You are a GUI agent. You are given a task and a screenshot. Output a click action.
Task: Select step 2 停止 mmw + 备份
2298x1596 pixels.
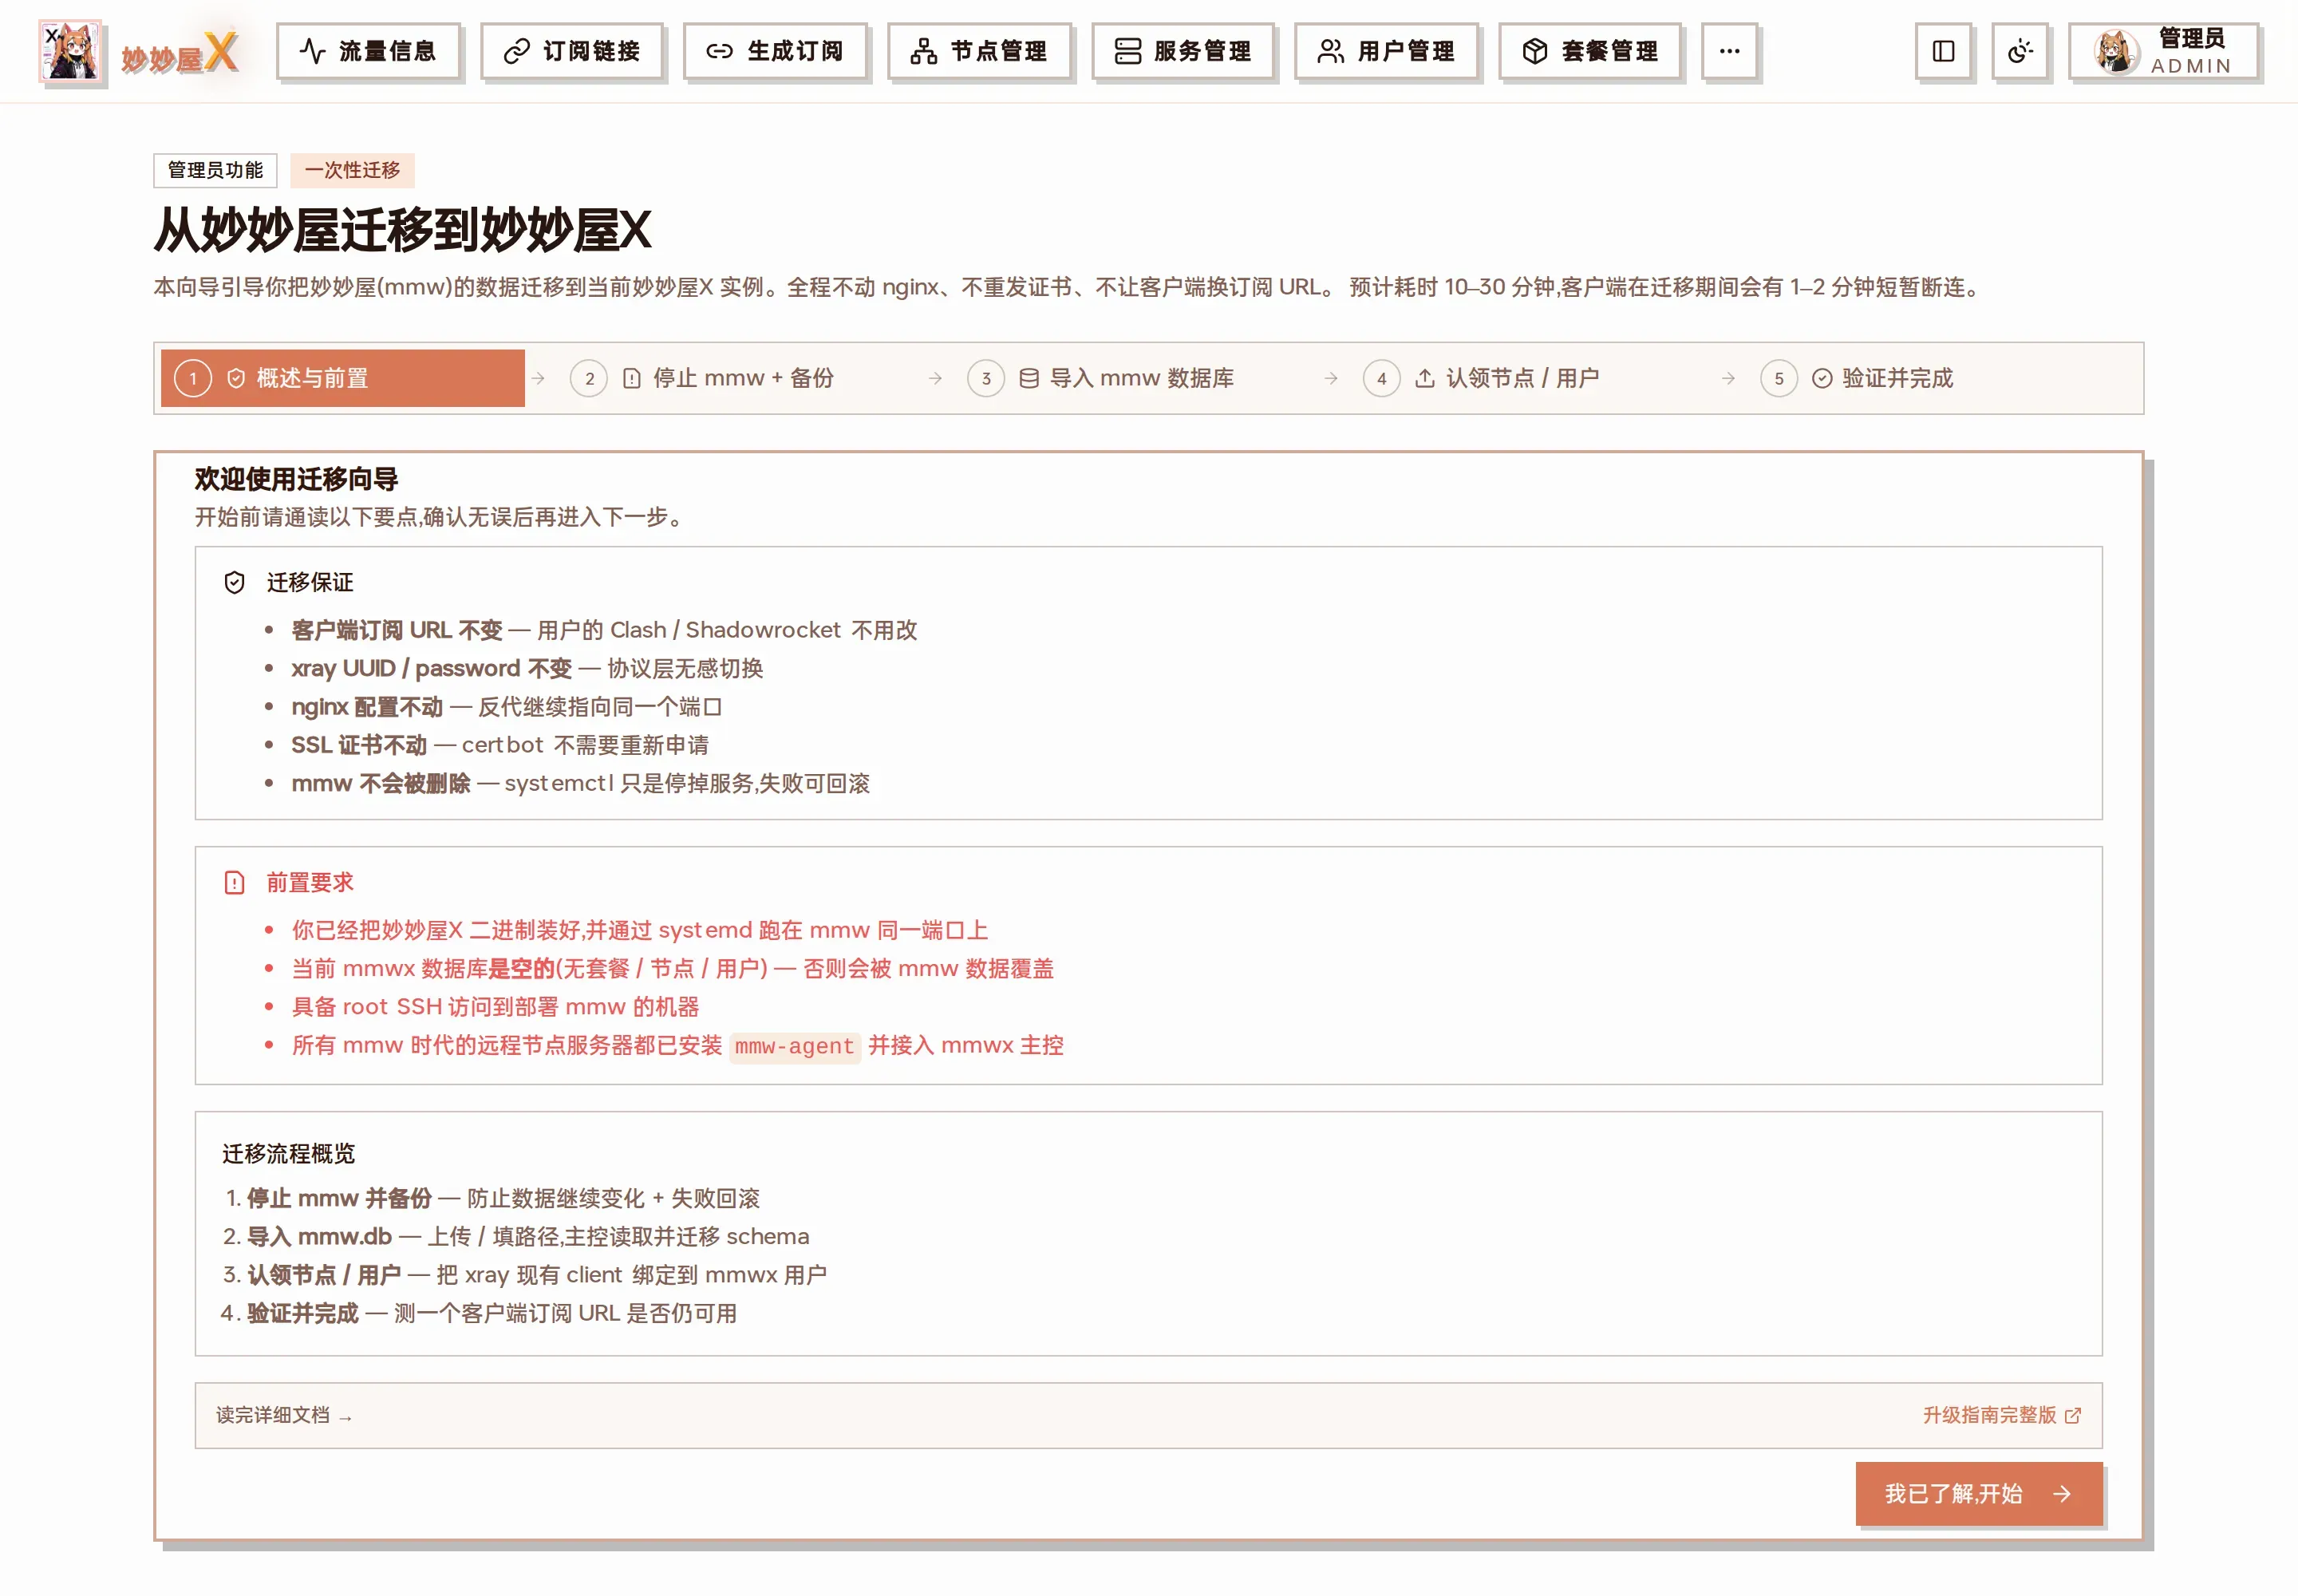point(740,378)
